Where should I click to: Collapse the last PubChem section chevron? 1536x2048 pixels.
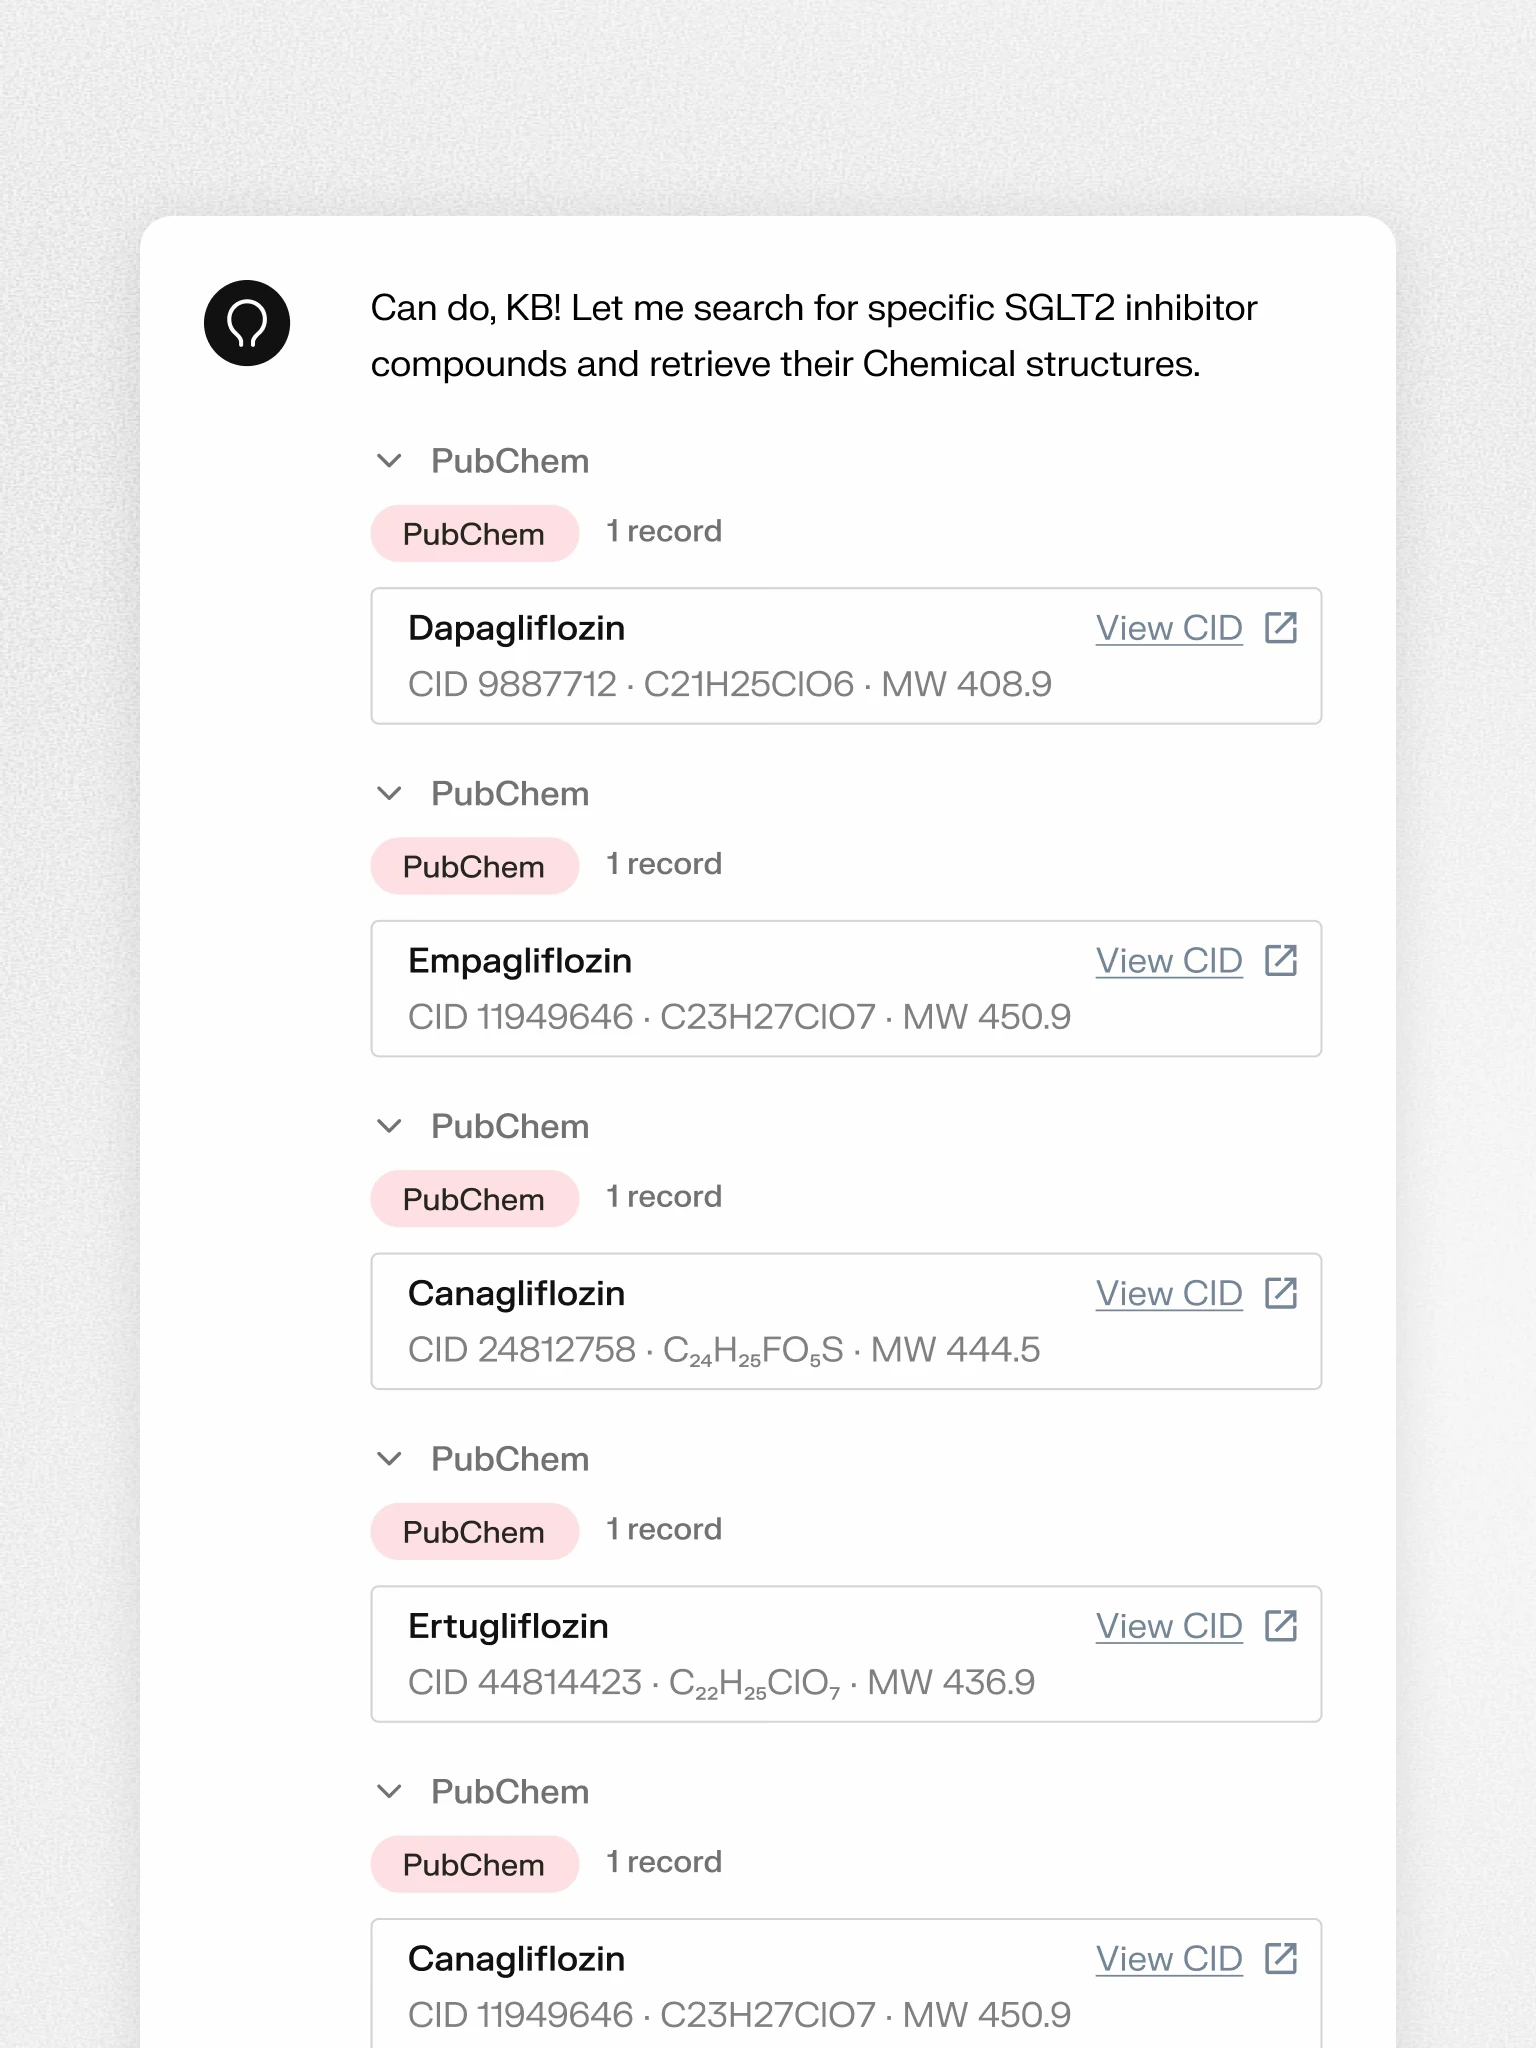point(389,1792)
